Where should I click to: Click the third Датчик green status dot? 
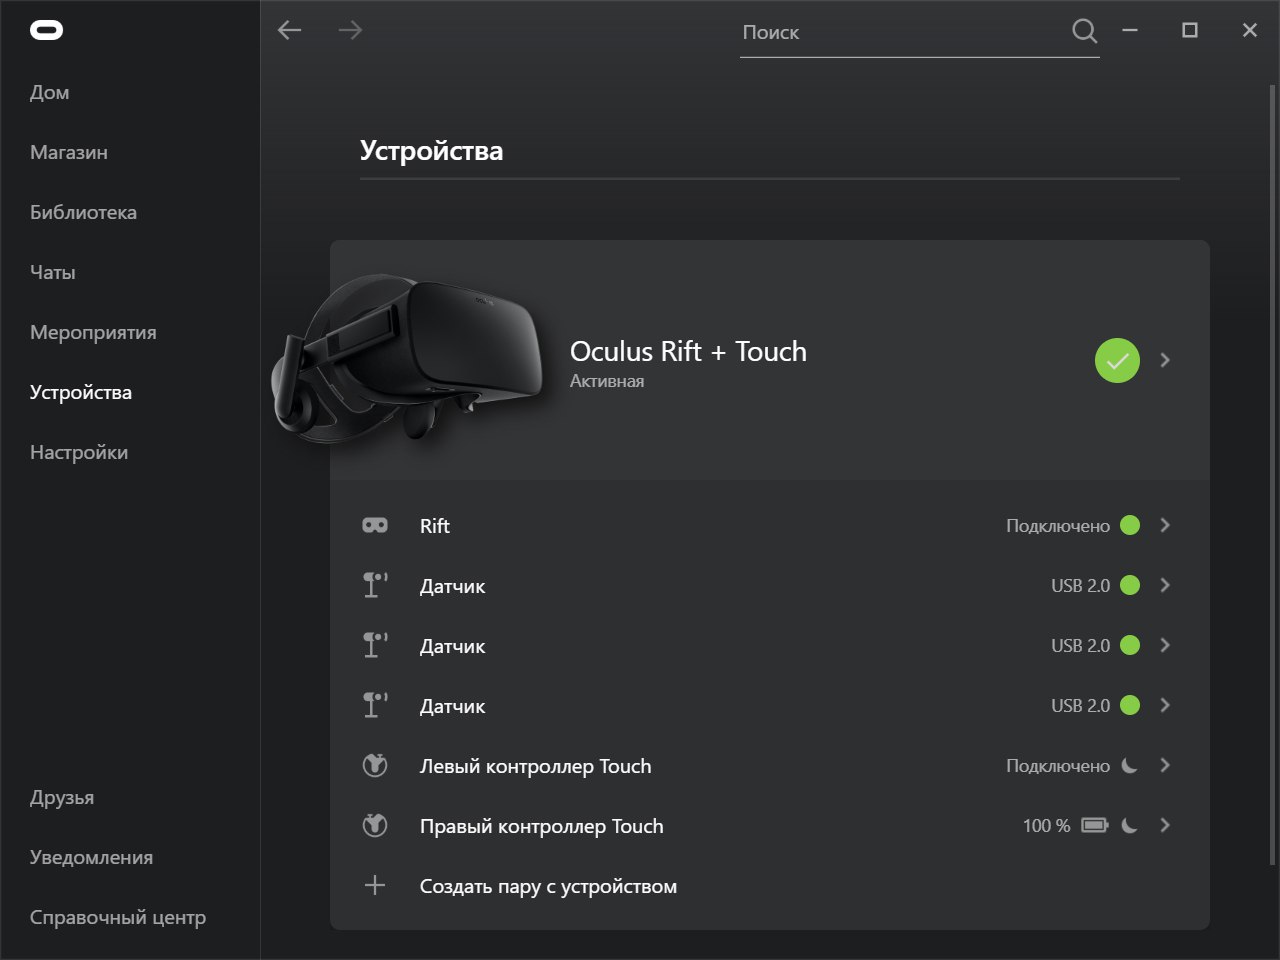click(x=1130, y=705)
